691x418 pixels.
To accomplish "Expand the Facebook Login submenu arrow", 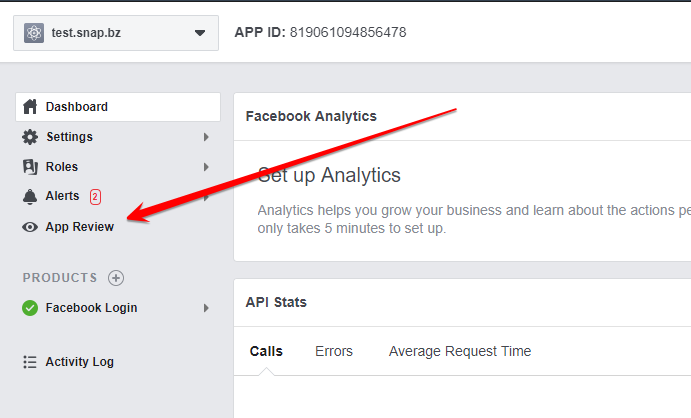I will point(206,308).
